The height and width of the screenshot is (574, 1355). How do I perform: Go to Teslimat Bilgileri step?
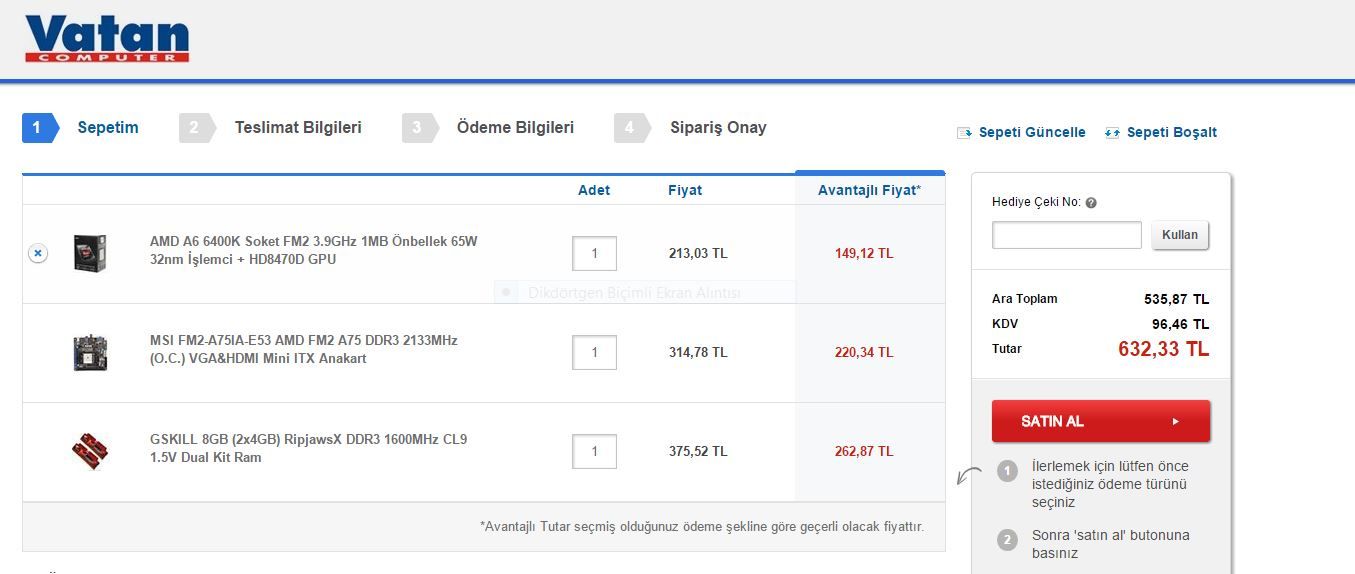pyautogui.click(x=297, y=128)
